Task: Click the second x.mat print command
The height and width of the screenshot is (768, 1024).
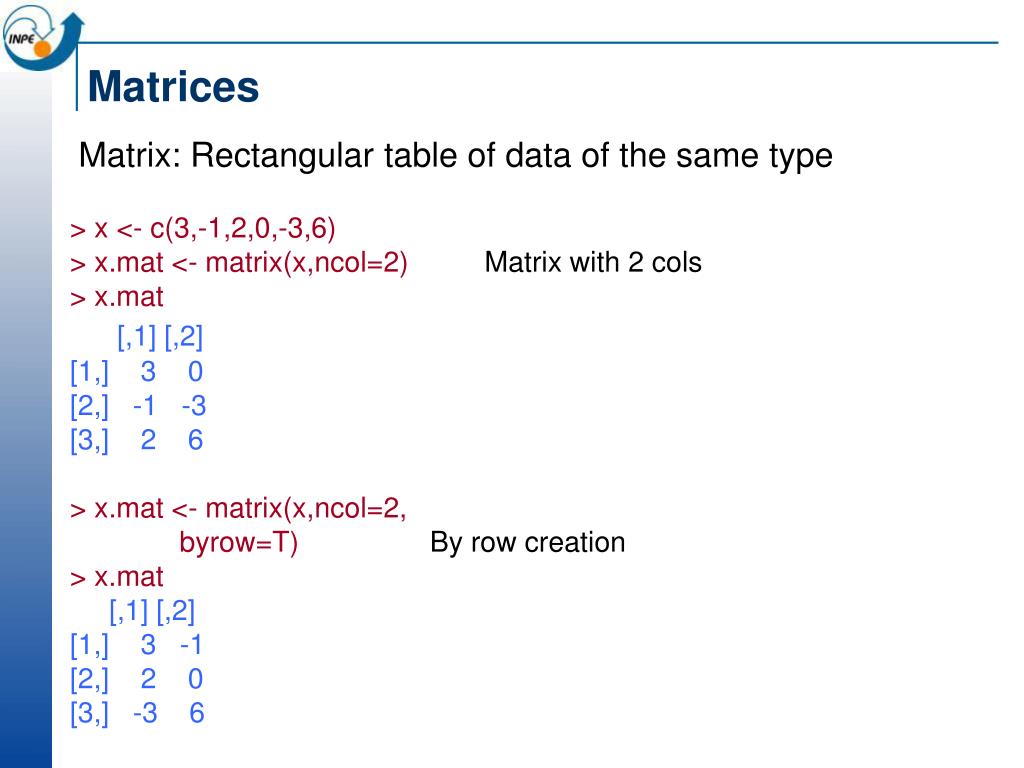Action: pos(117,577)
